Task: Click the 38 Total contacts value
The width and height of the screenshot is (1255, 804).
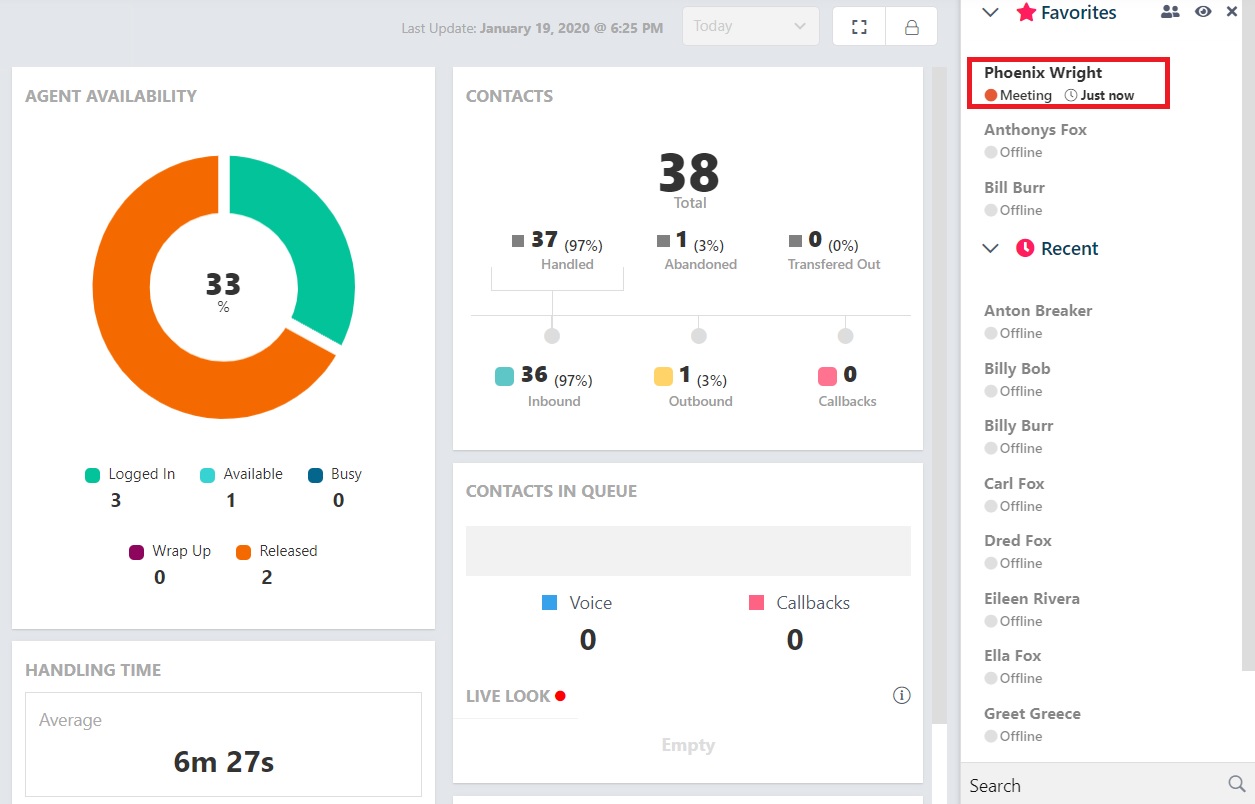Action: pos(689,172)
